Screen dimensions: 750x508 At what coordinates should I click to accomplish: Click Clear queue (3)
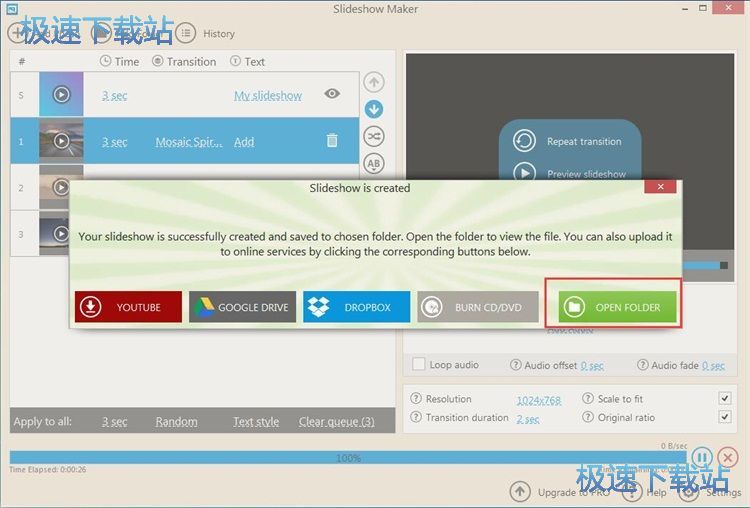point(337,421)
